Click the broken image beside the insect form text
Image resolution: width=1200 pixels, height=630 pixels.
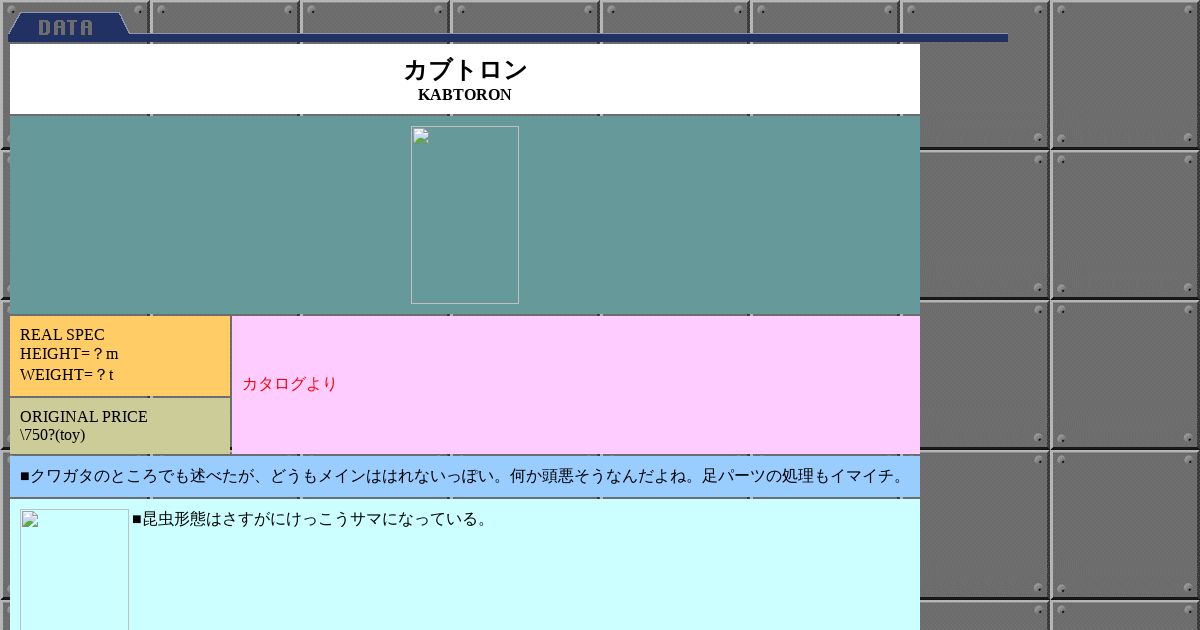pos(75,569)
